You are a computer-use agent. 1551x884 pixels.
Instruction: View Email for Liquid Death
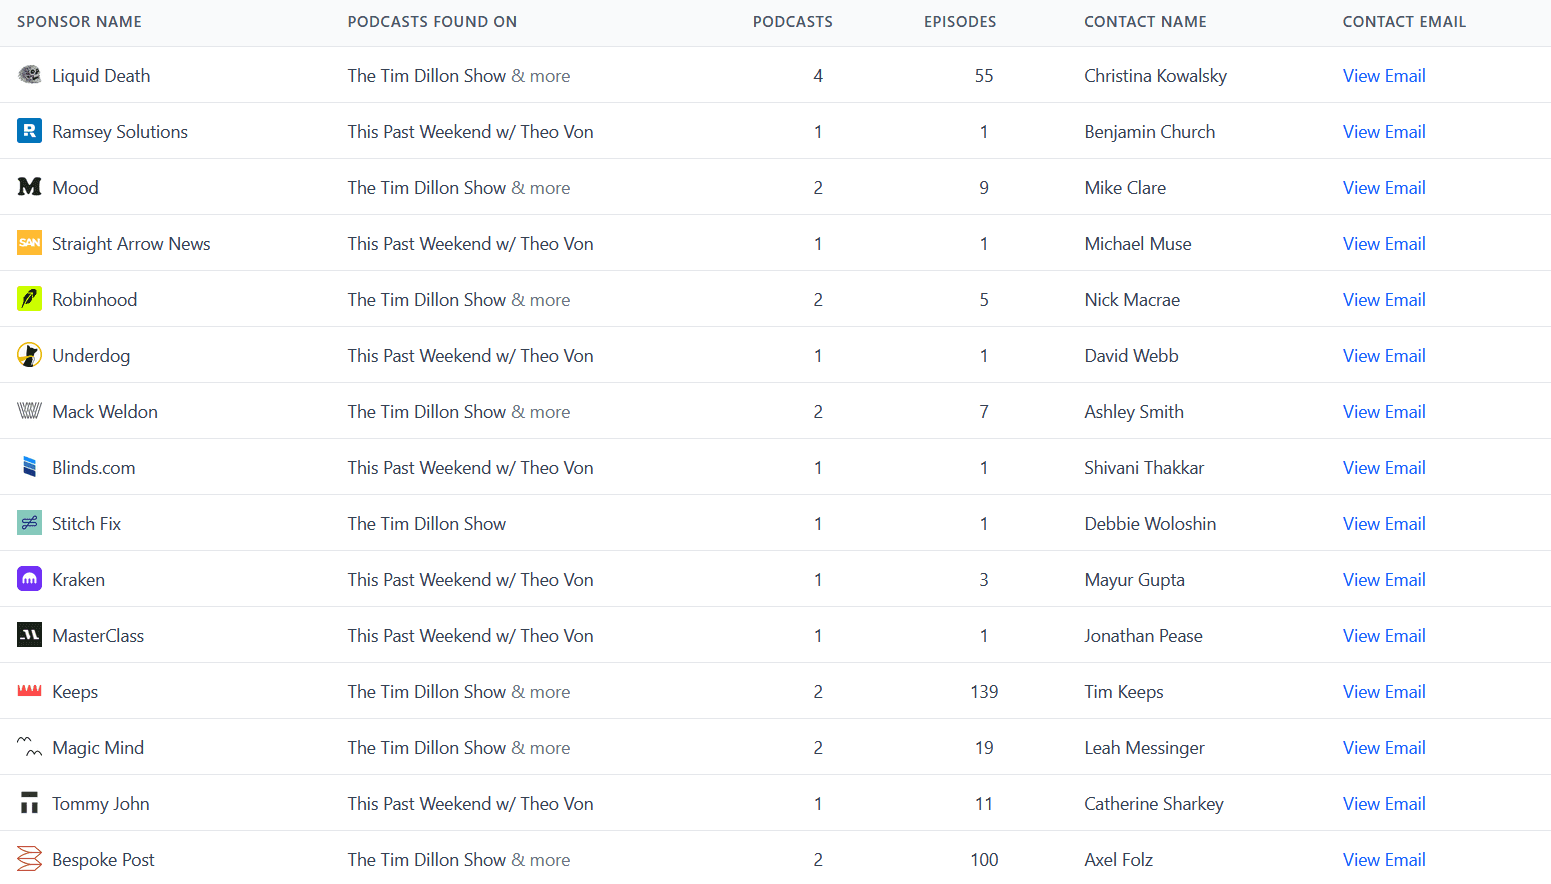[x=1384, y=75]
